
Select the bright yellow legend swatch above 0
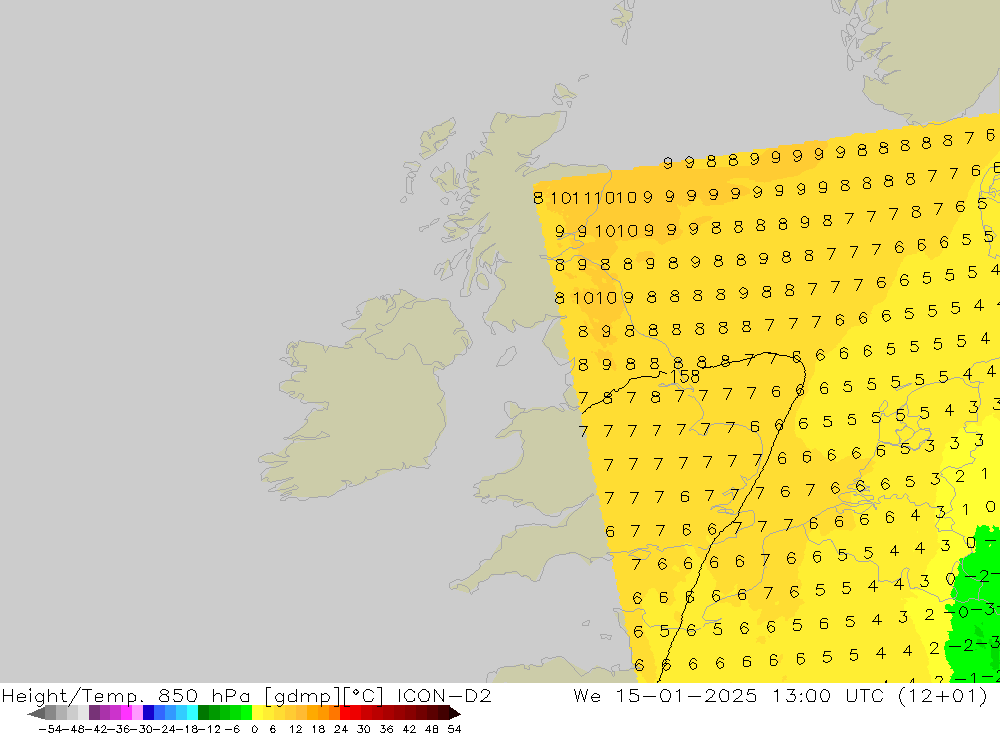257,713
